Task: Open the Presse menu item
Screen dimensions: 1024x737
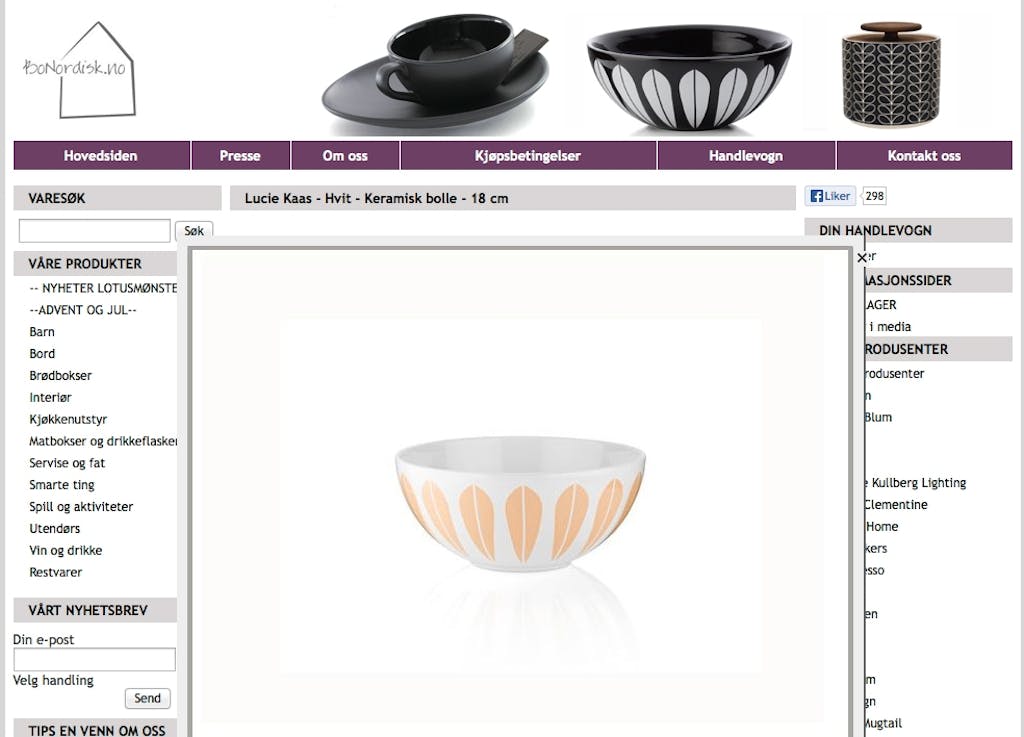Action: [240, 155]
